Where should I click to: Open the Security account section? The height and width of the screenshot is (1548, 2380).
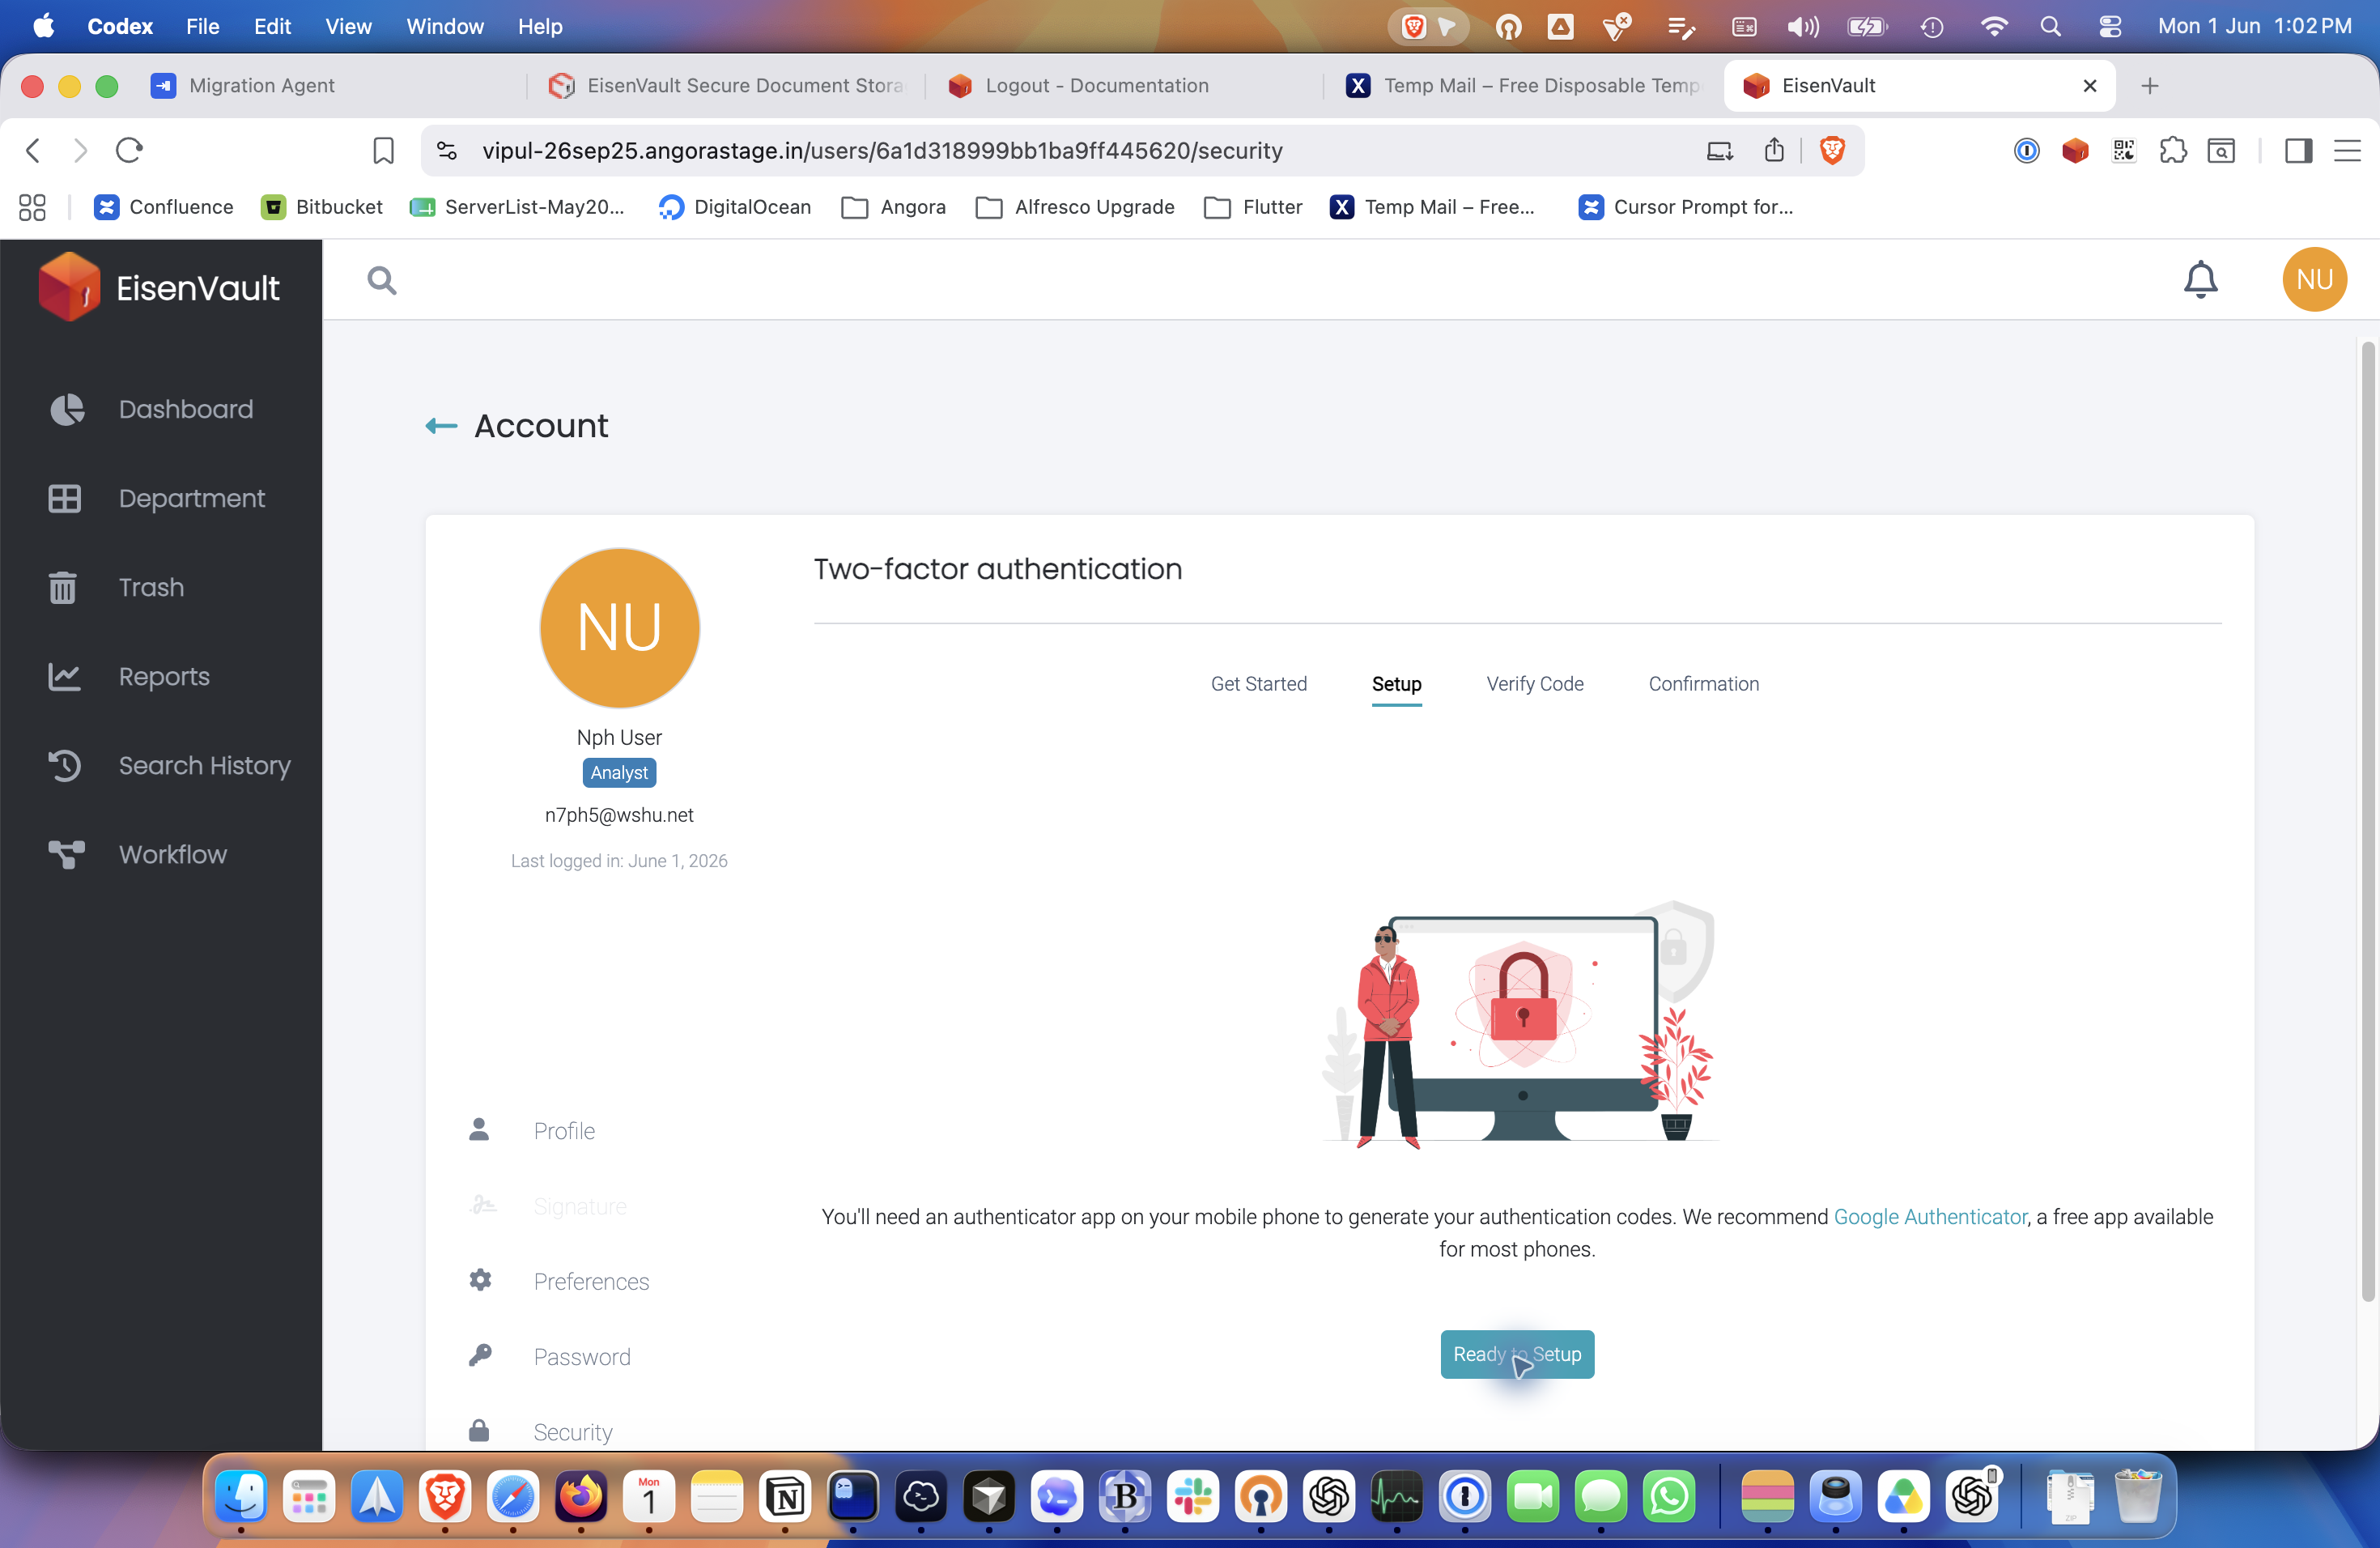point(541,1432)
